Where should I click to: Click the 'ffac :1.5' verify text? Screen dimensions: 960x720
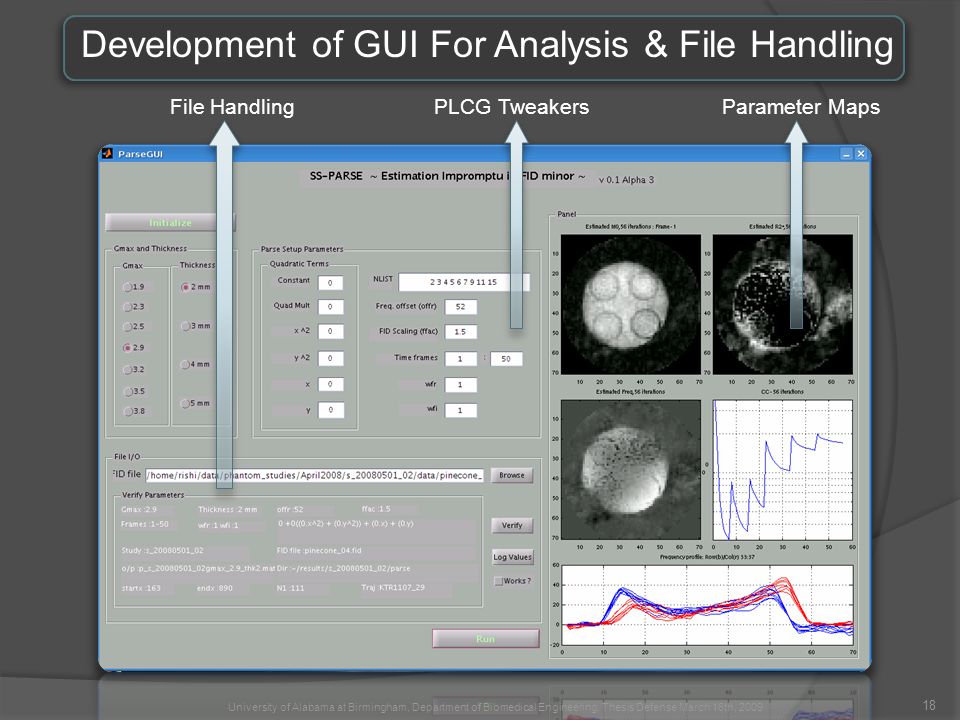(x=376, y=509)
